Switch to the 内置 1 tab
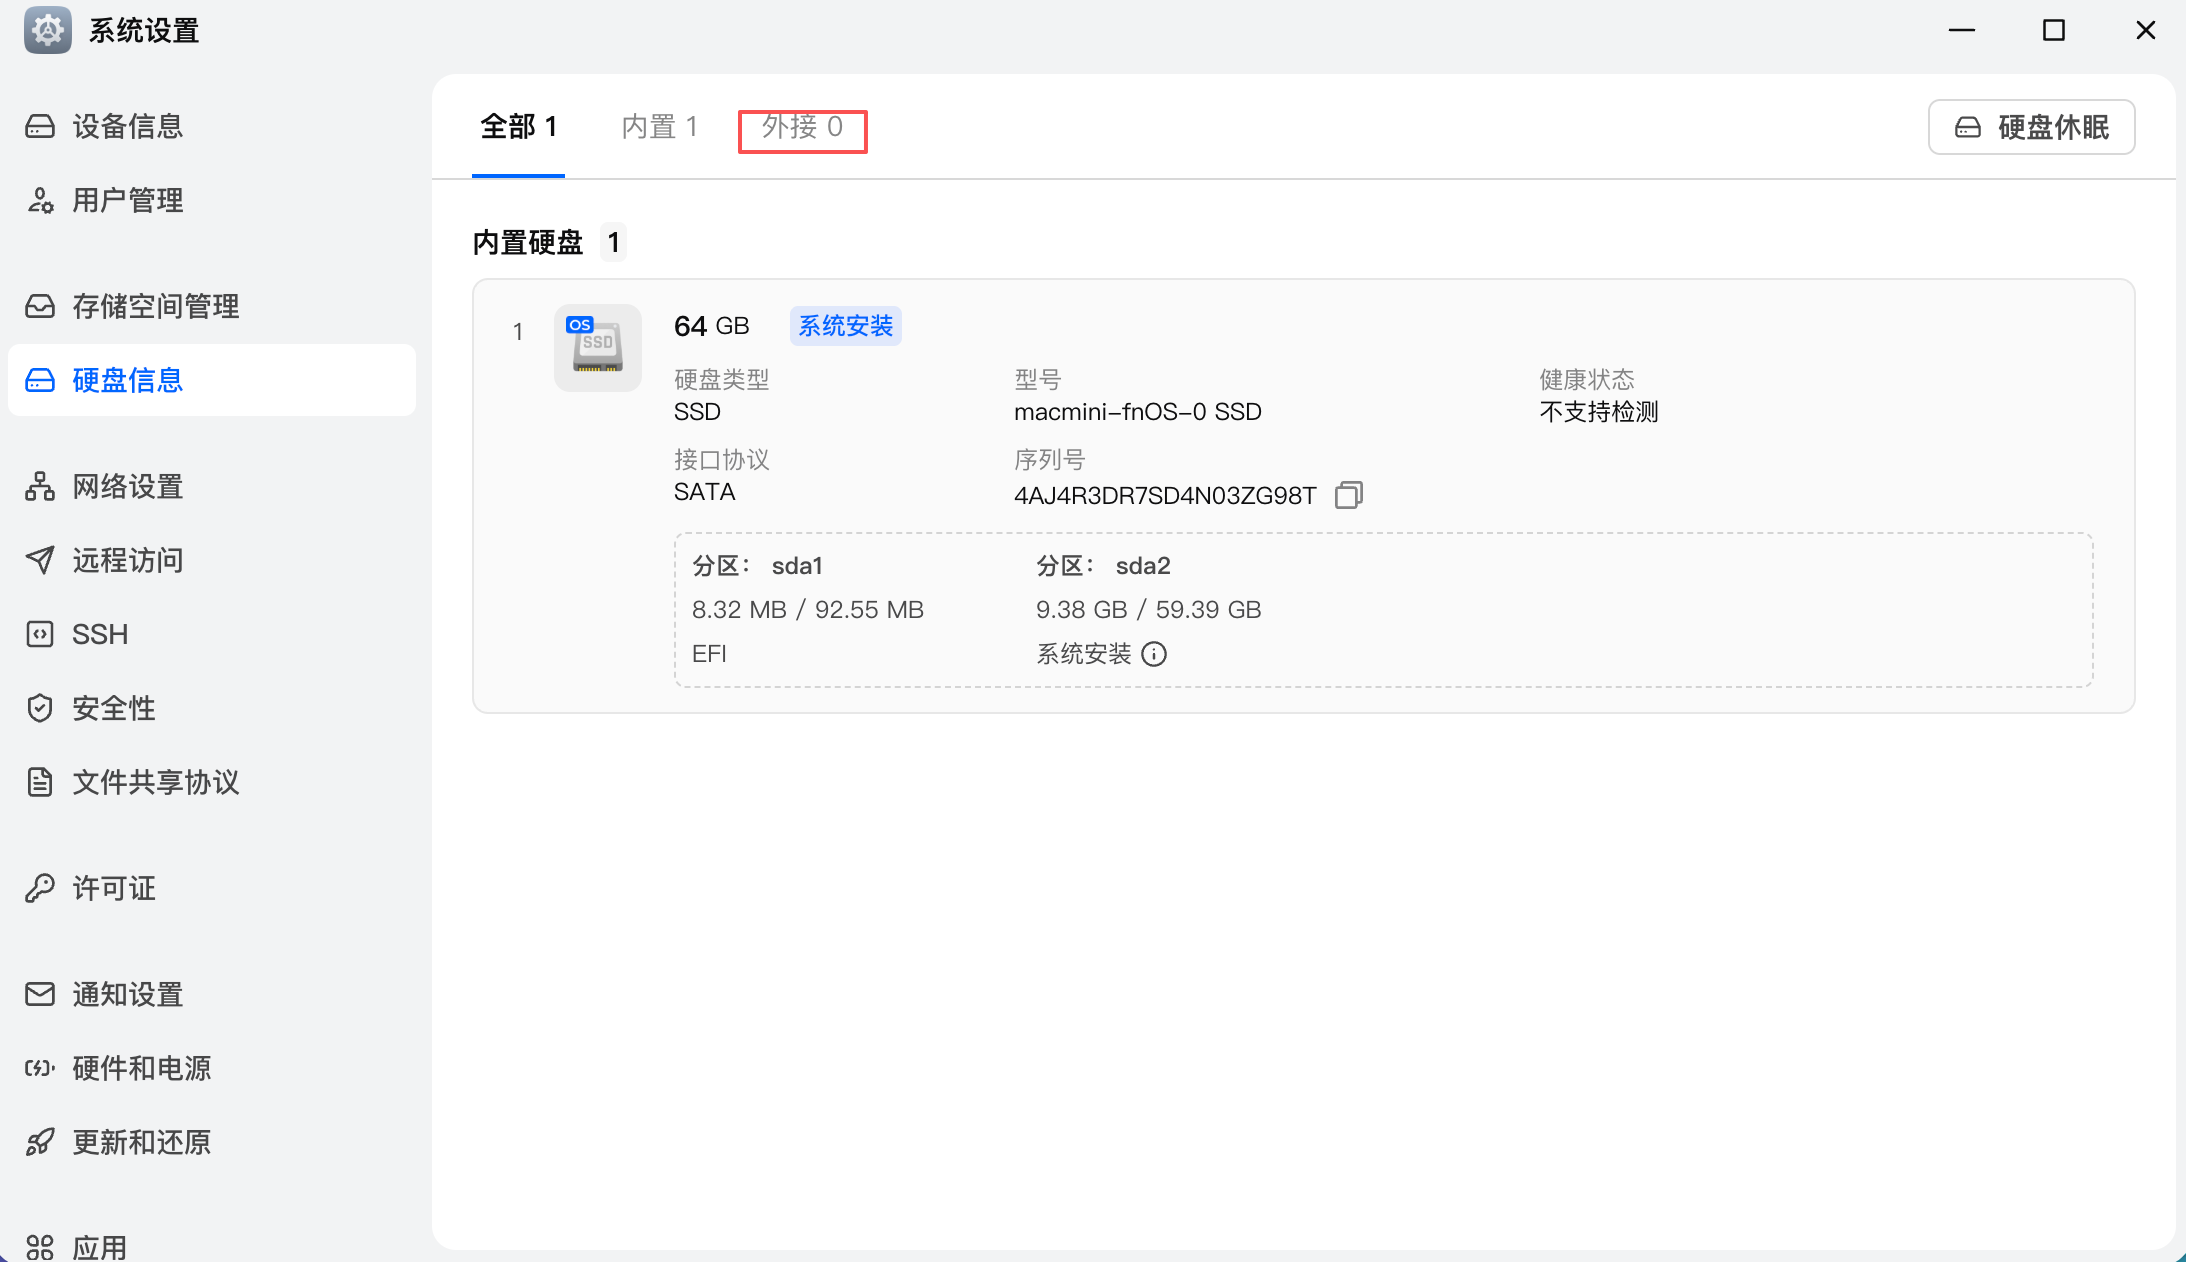 [x=659, y=128]
